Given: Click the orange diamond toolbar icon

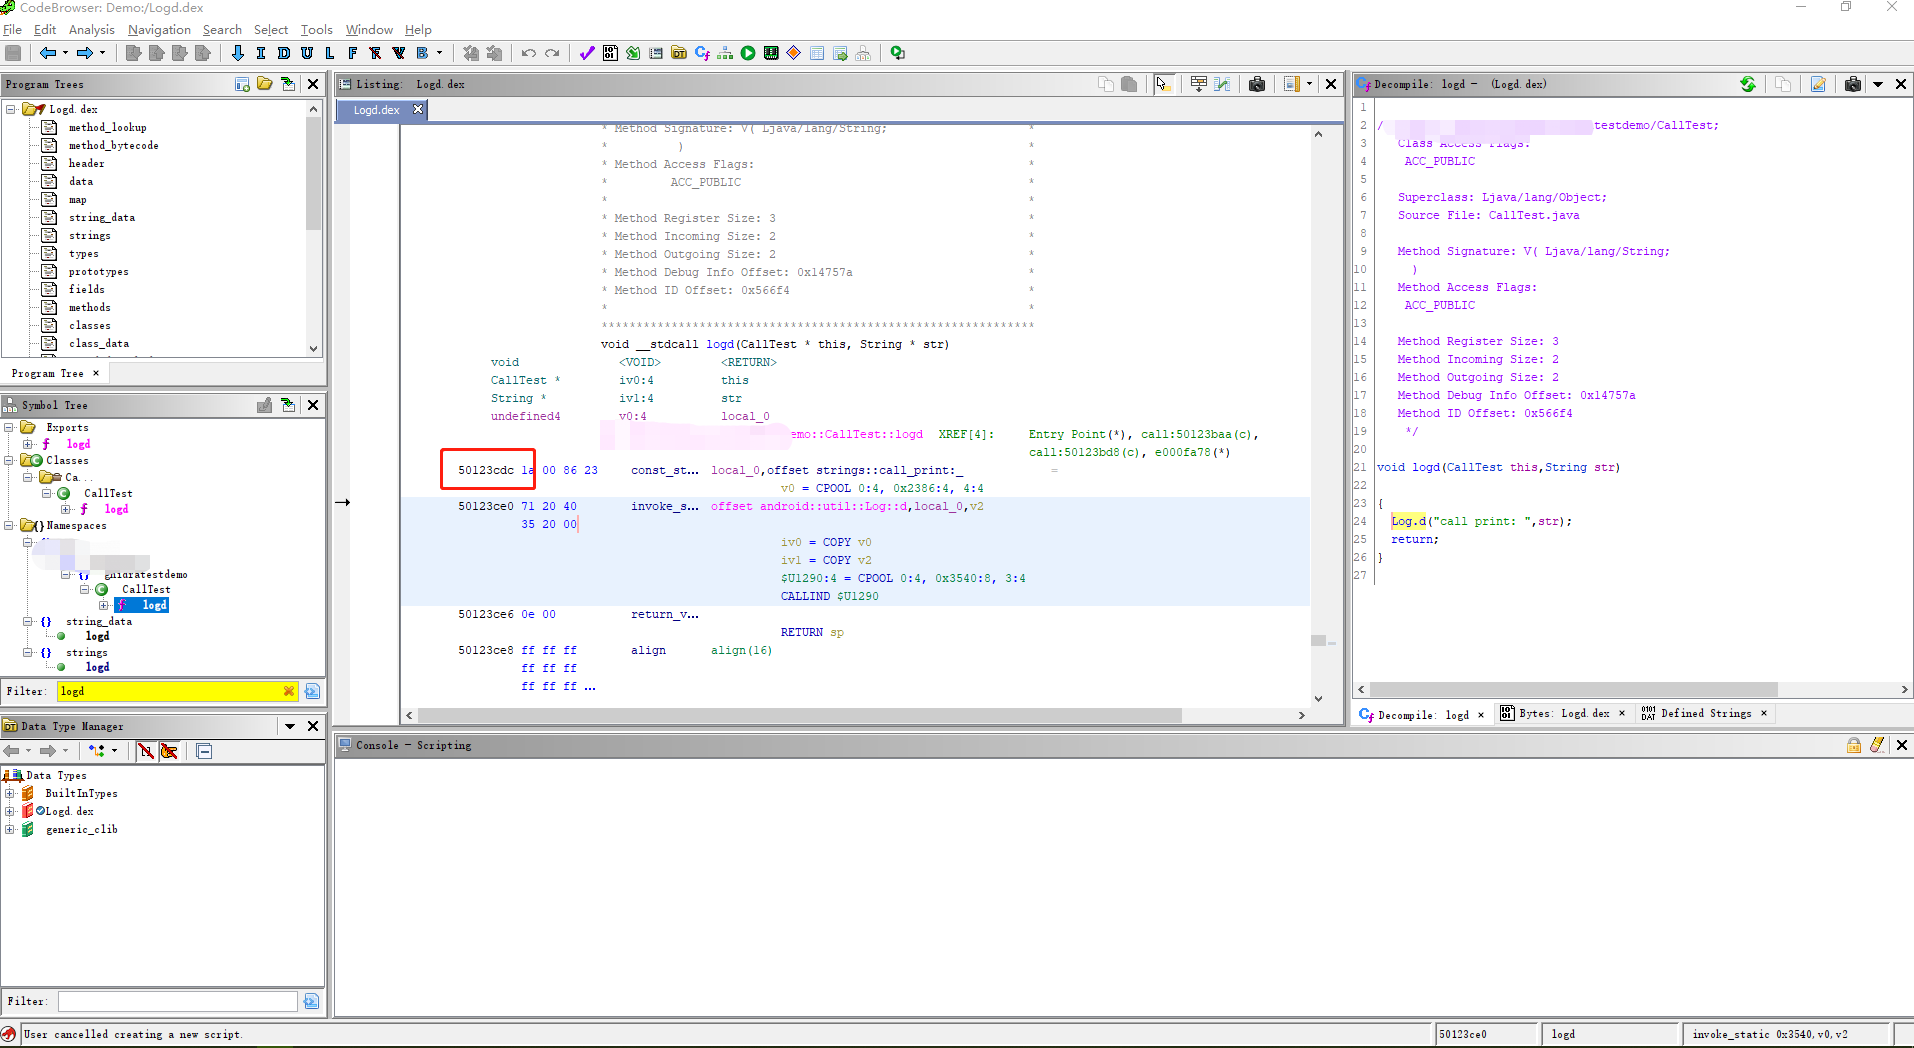Looking at the screenshot, I should coord(794,53).
